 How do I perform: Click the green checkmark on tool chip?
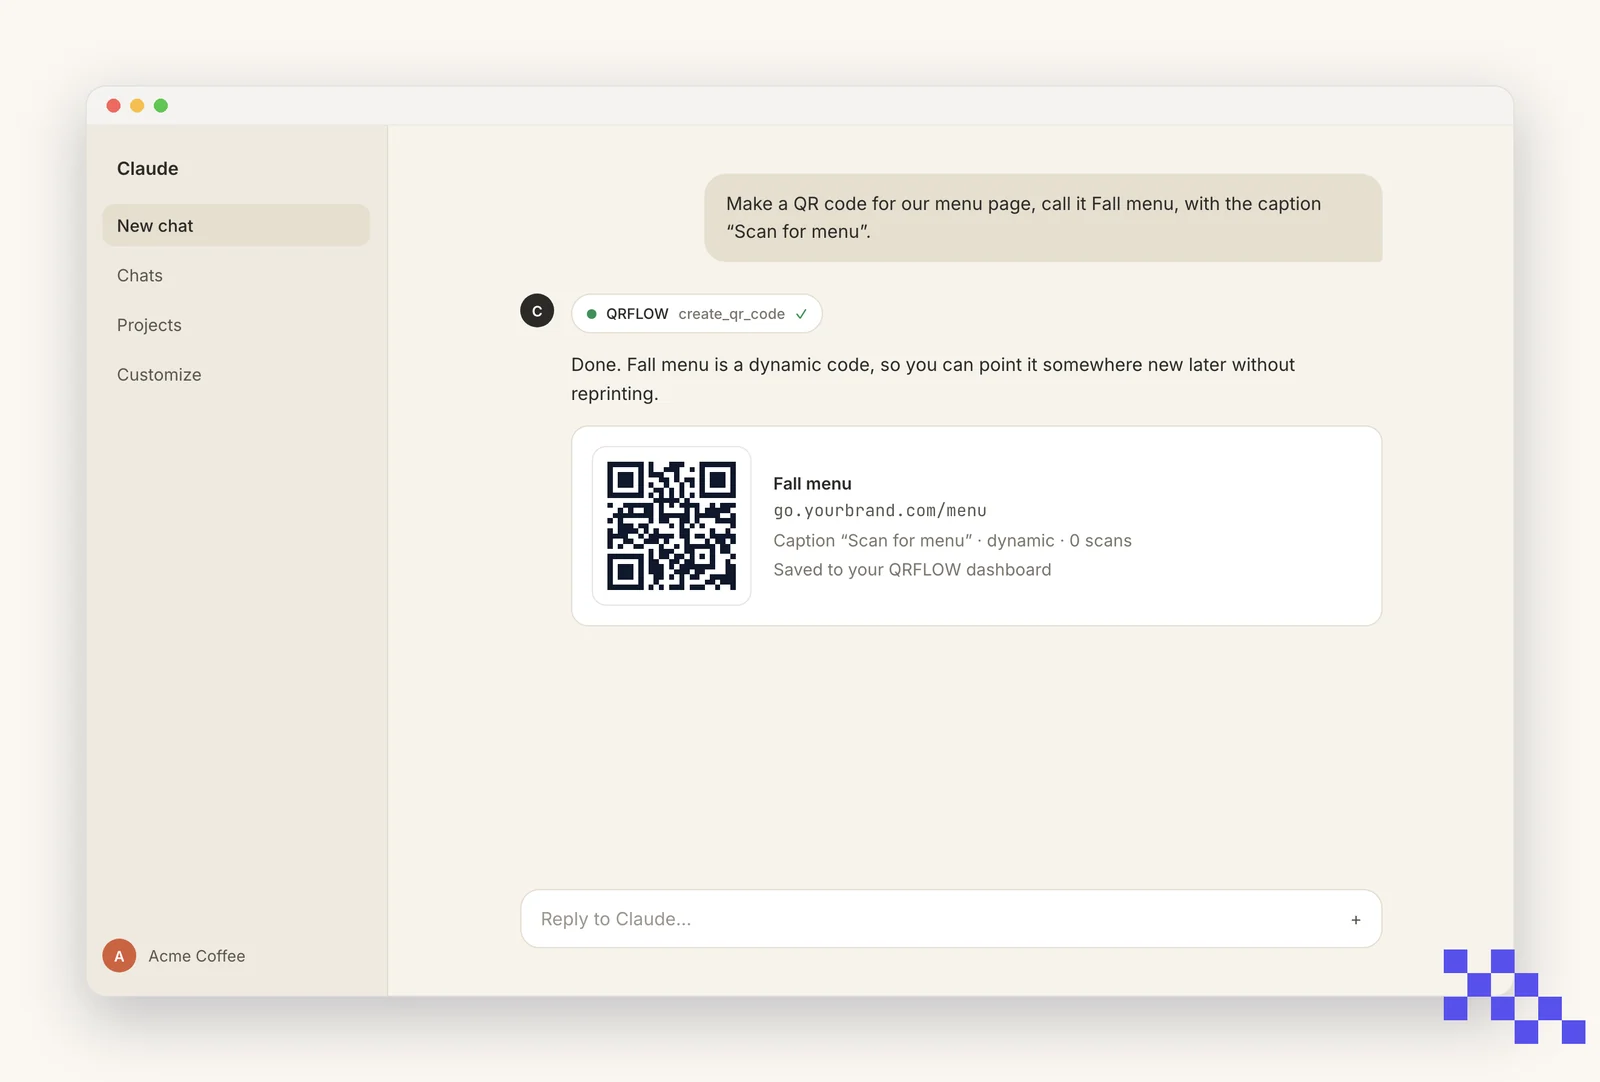pos(801,314)
